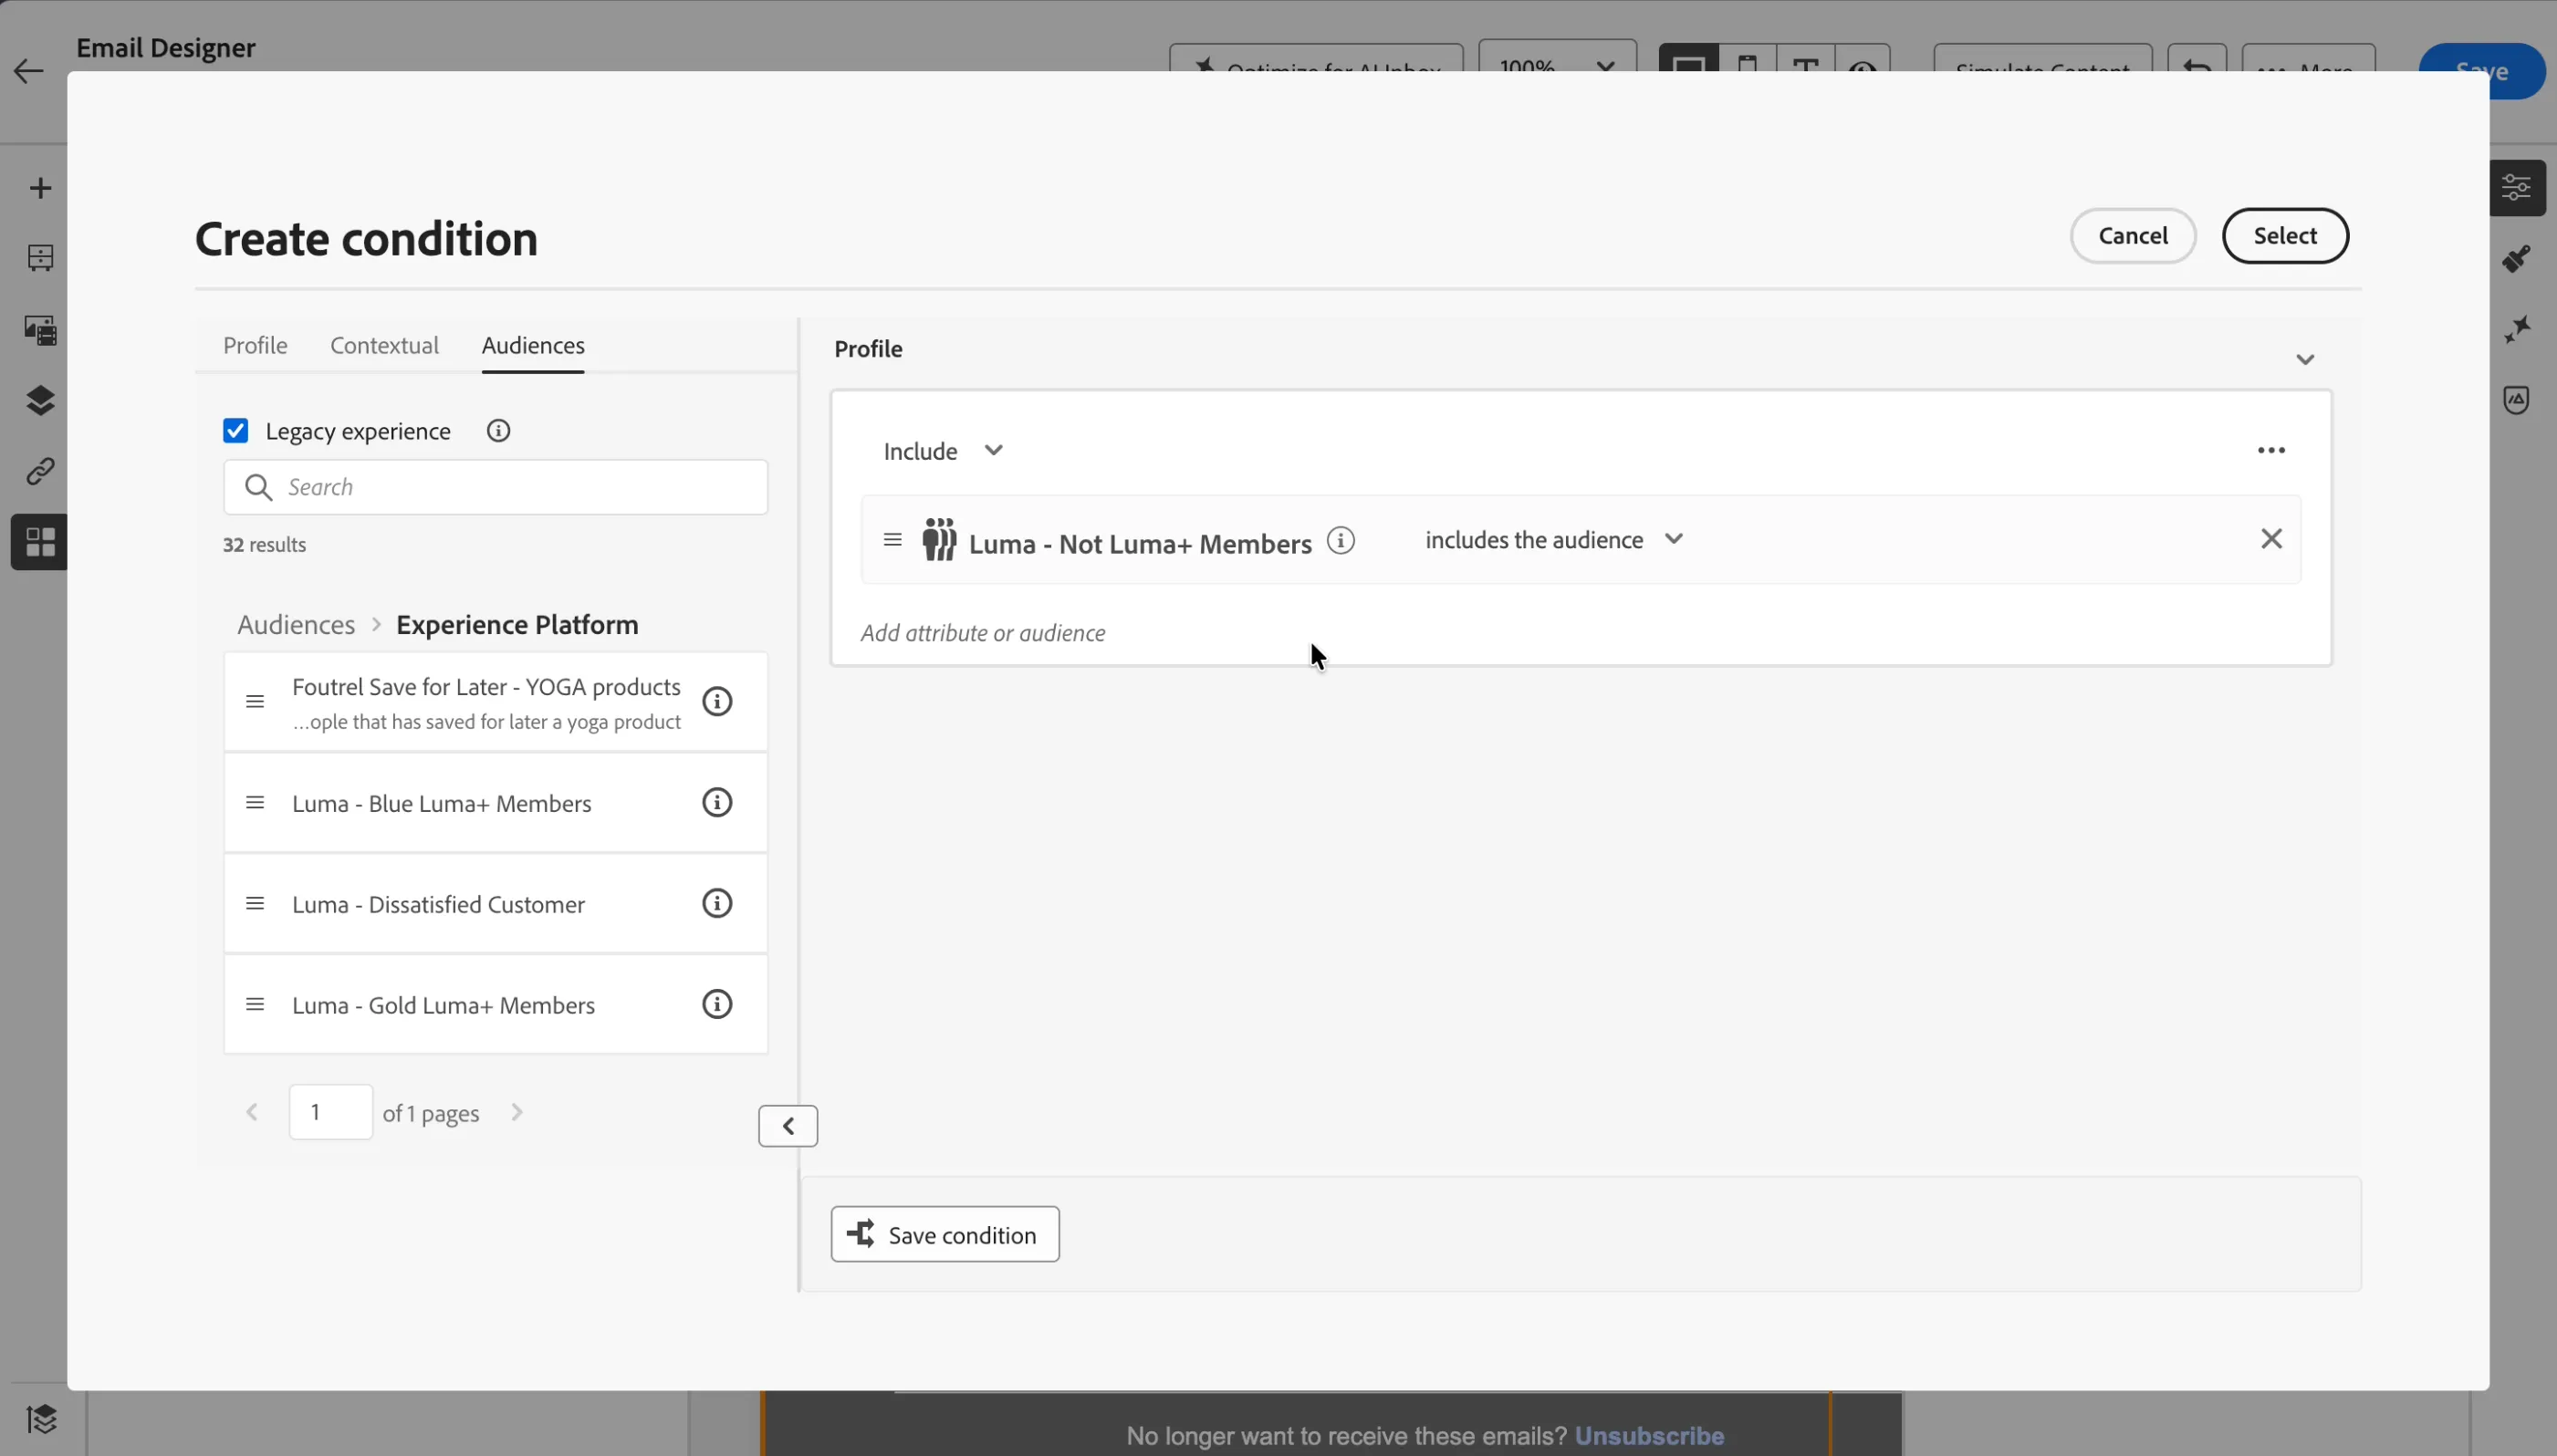
Task: Click the Experience Platform breadcrumb
Action: click(x=517, y=625)
